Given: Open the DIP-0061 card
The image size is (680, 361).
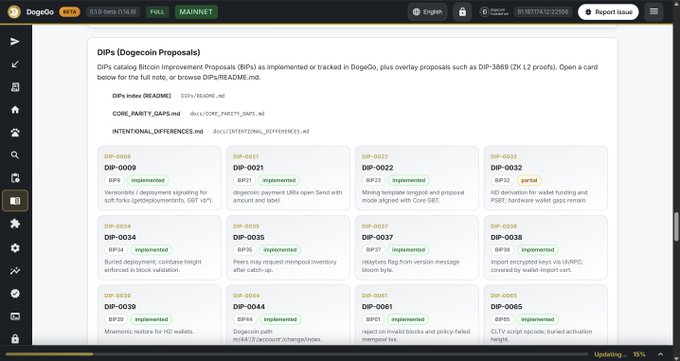Looking at the screenshot, I should [417, 315].
